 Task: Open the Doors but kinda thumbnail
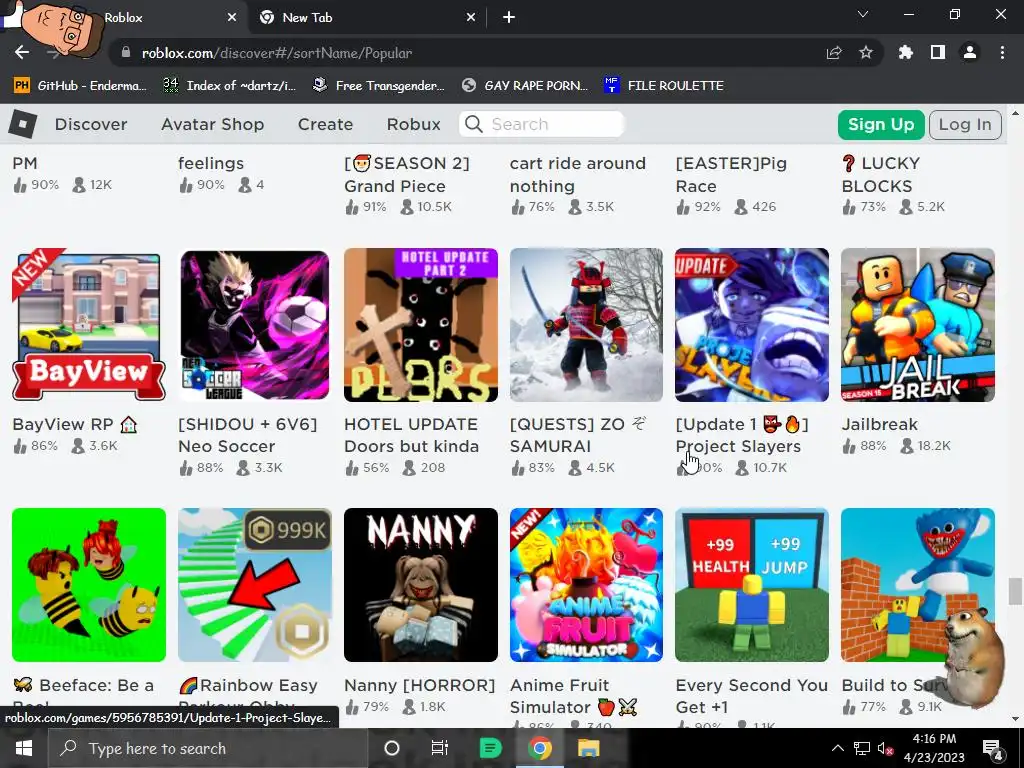[421, 325]
